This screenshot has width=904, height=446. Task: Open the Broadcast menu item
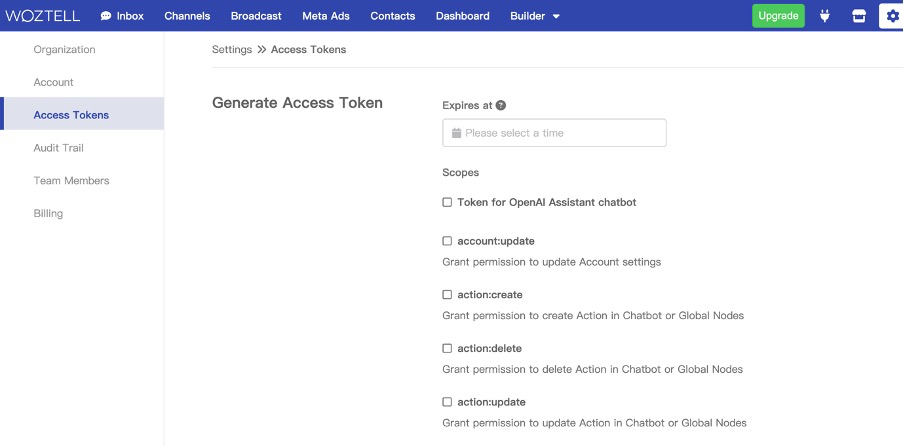coord(256,16)
